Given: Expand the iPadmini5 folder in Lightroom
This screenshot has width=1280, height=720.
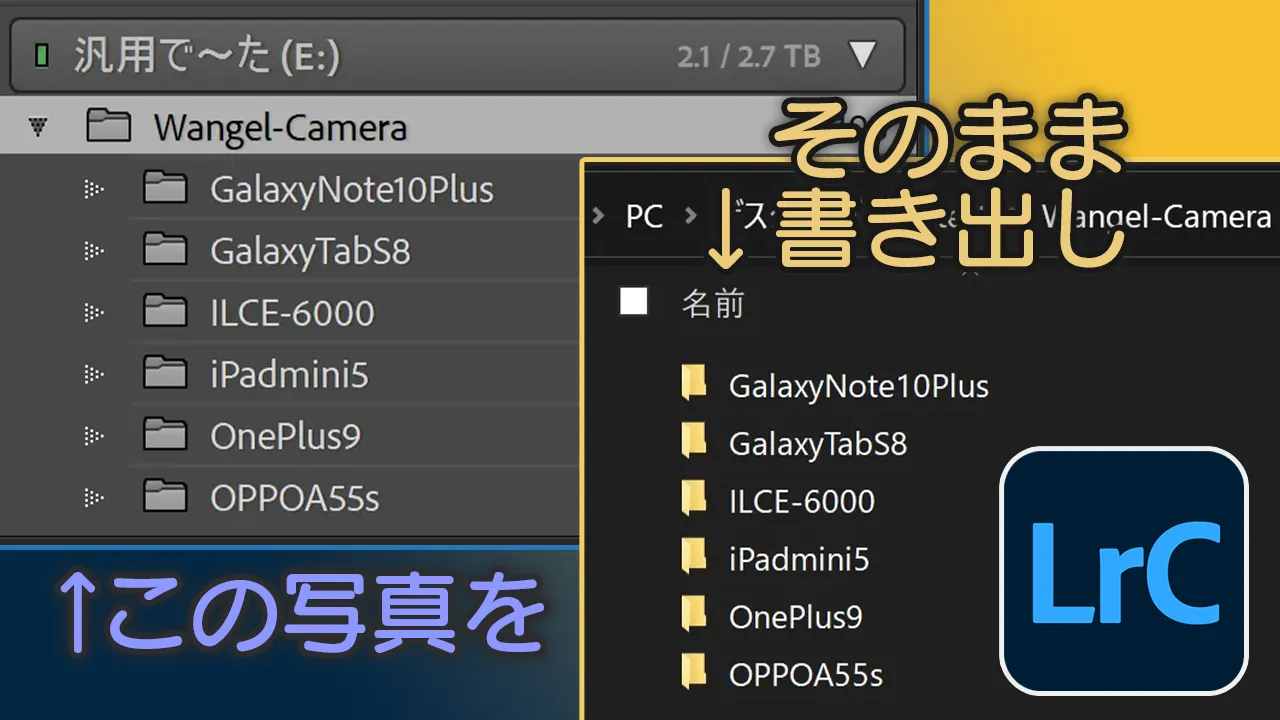Looking at the screenshot, I should [94, 374].
